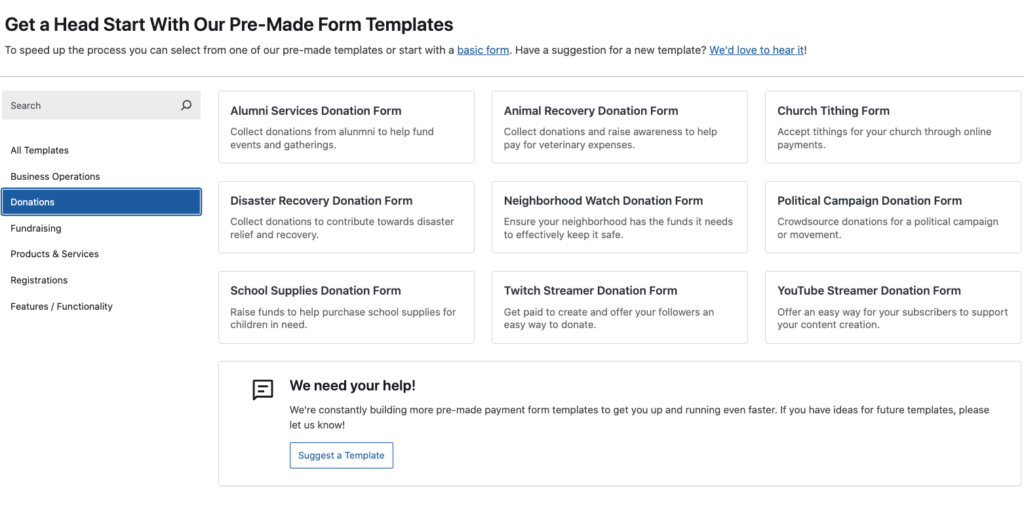This screenshot has width=1024, height=519.
Task: Switch to the Fundraising category
Action: coord(36,228)
